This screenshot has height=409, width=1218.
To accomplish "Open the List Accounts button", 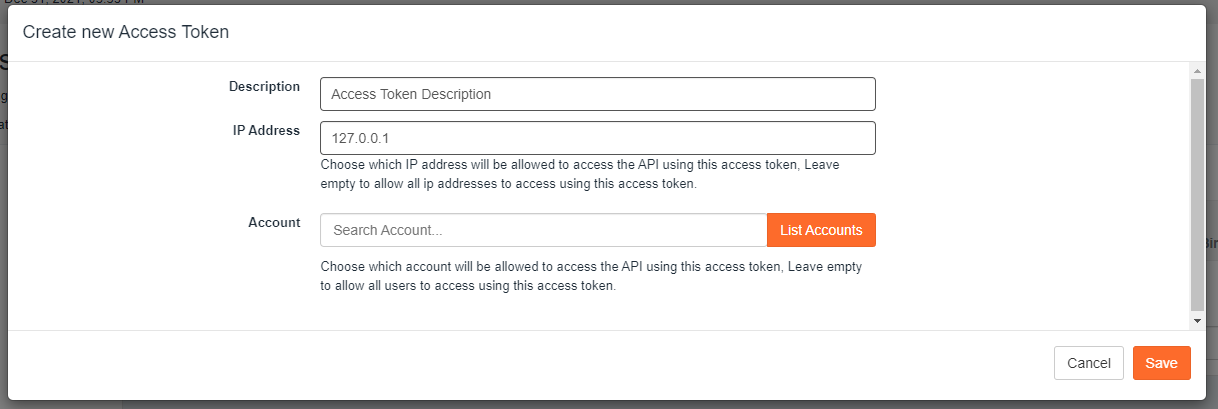I will pos(821,230).
